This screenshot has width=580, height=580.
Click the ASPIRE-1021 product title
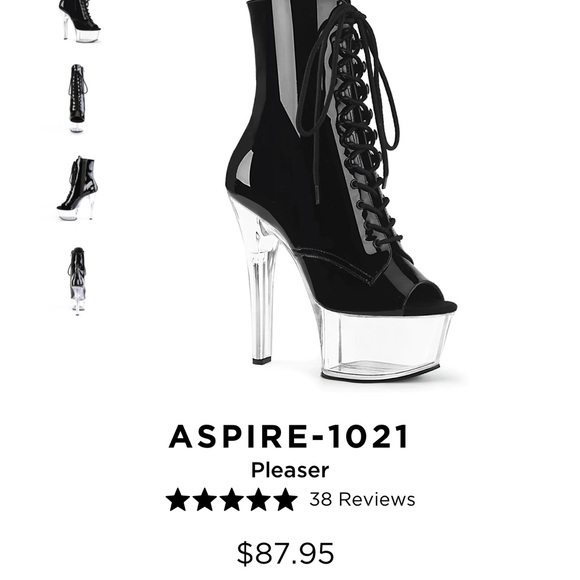289,436
